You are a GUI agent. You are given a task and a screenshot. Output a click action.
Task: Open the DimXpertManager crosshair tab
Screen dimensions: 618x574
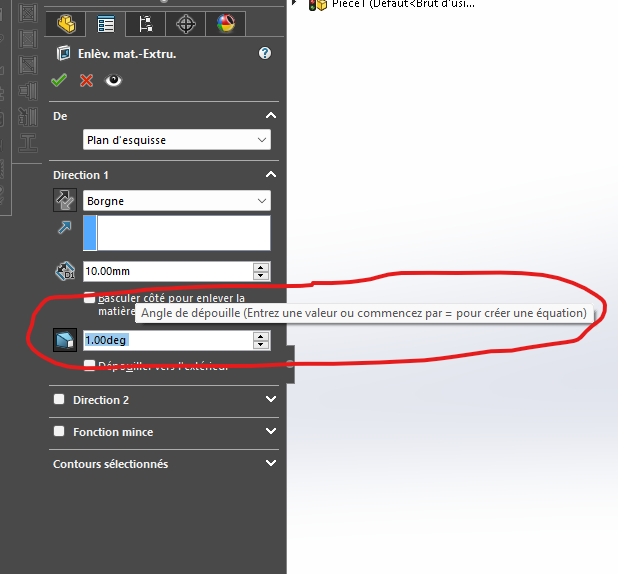(185, 23)
